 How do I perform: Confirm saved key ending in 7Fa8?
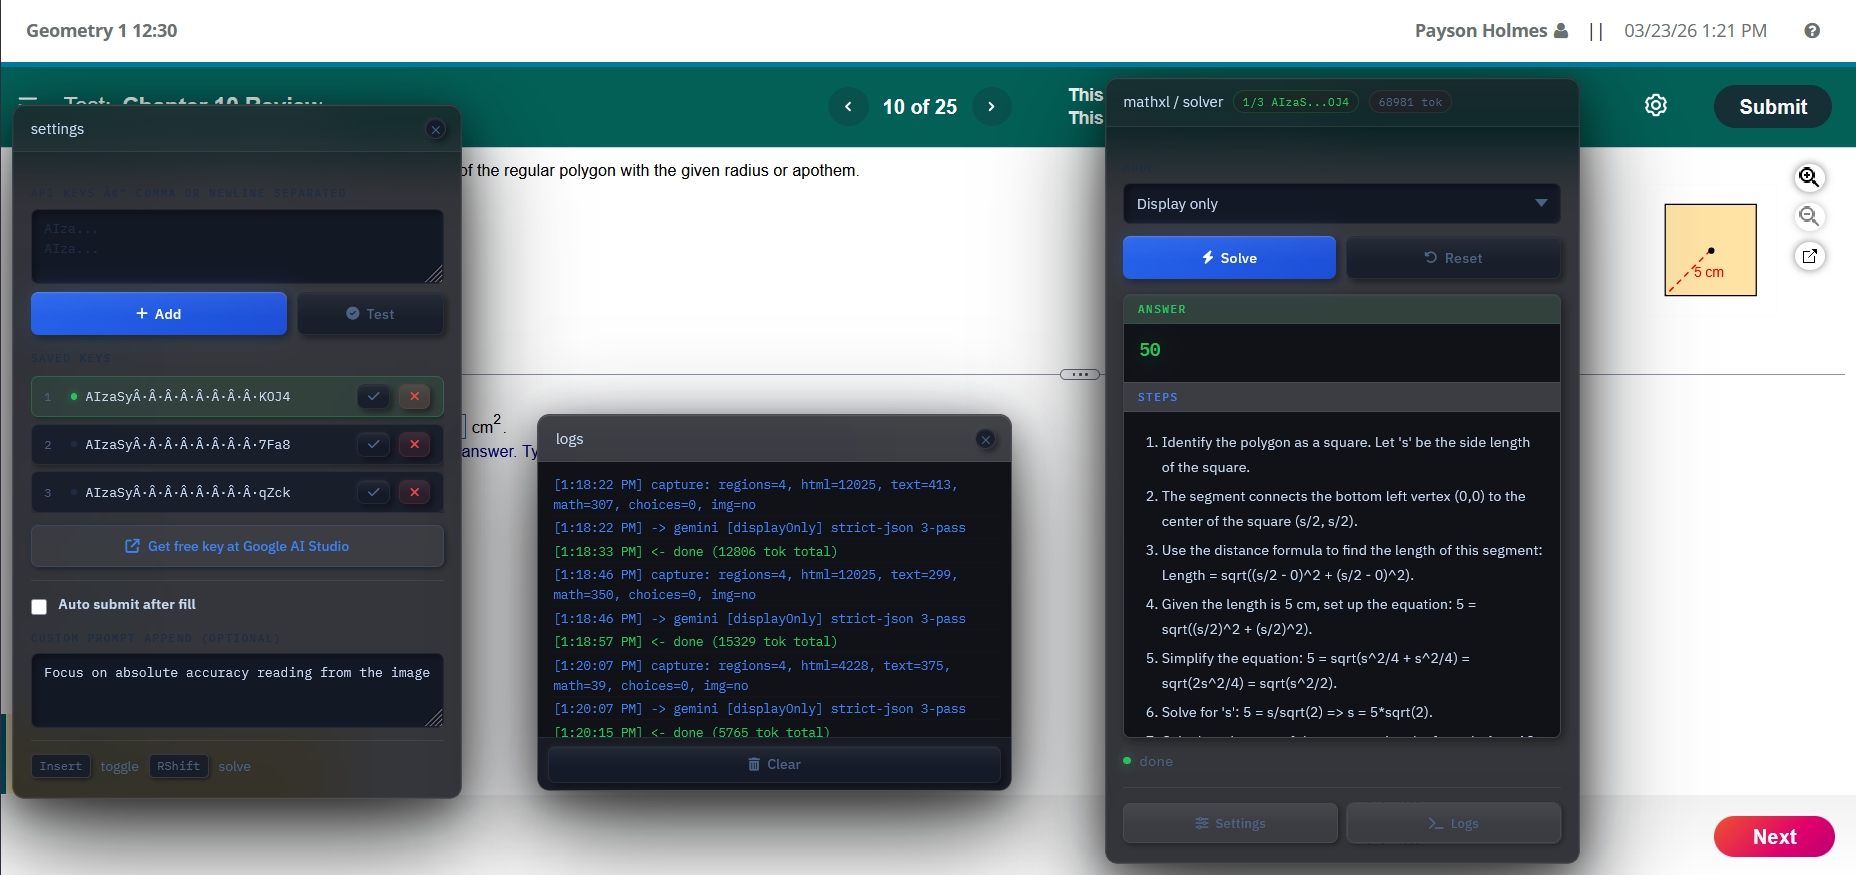(x=373, y=444)
